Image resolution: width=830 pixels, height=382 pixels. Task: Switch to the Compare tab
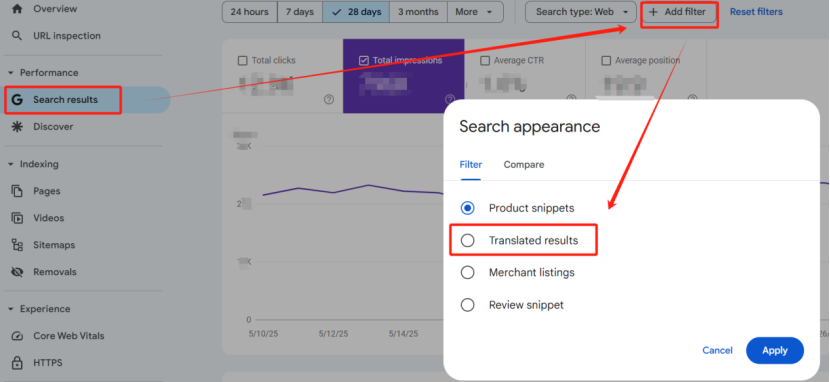tap(524, 165)
